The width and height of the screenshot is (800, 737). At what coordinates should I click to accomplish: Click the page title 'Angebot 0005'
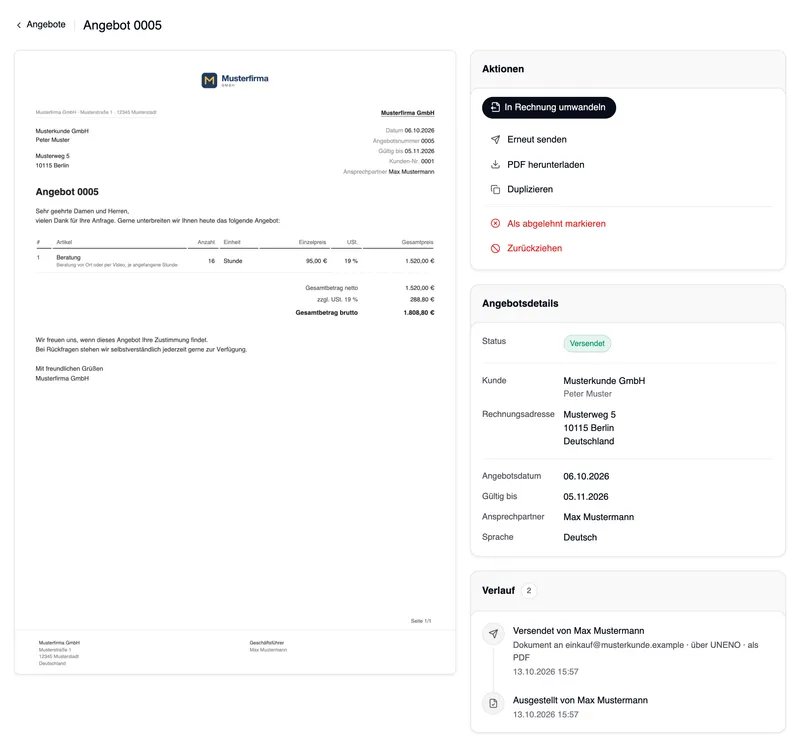(122, 25)
